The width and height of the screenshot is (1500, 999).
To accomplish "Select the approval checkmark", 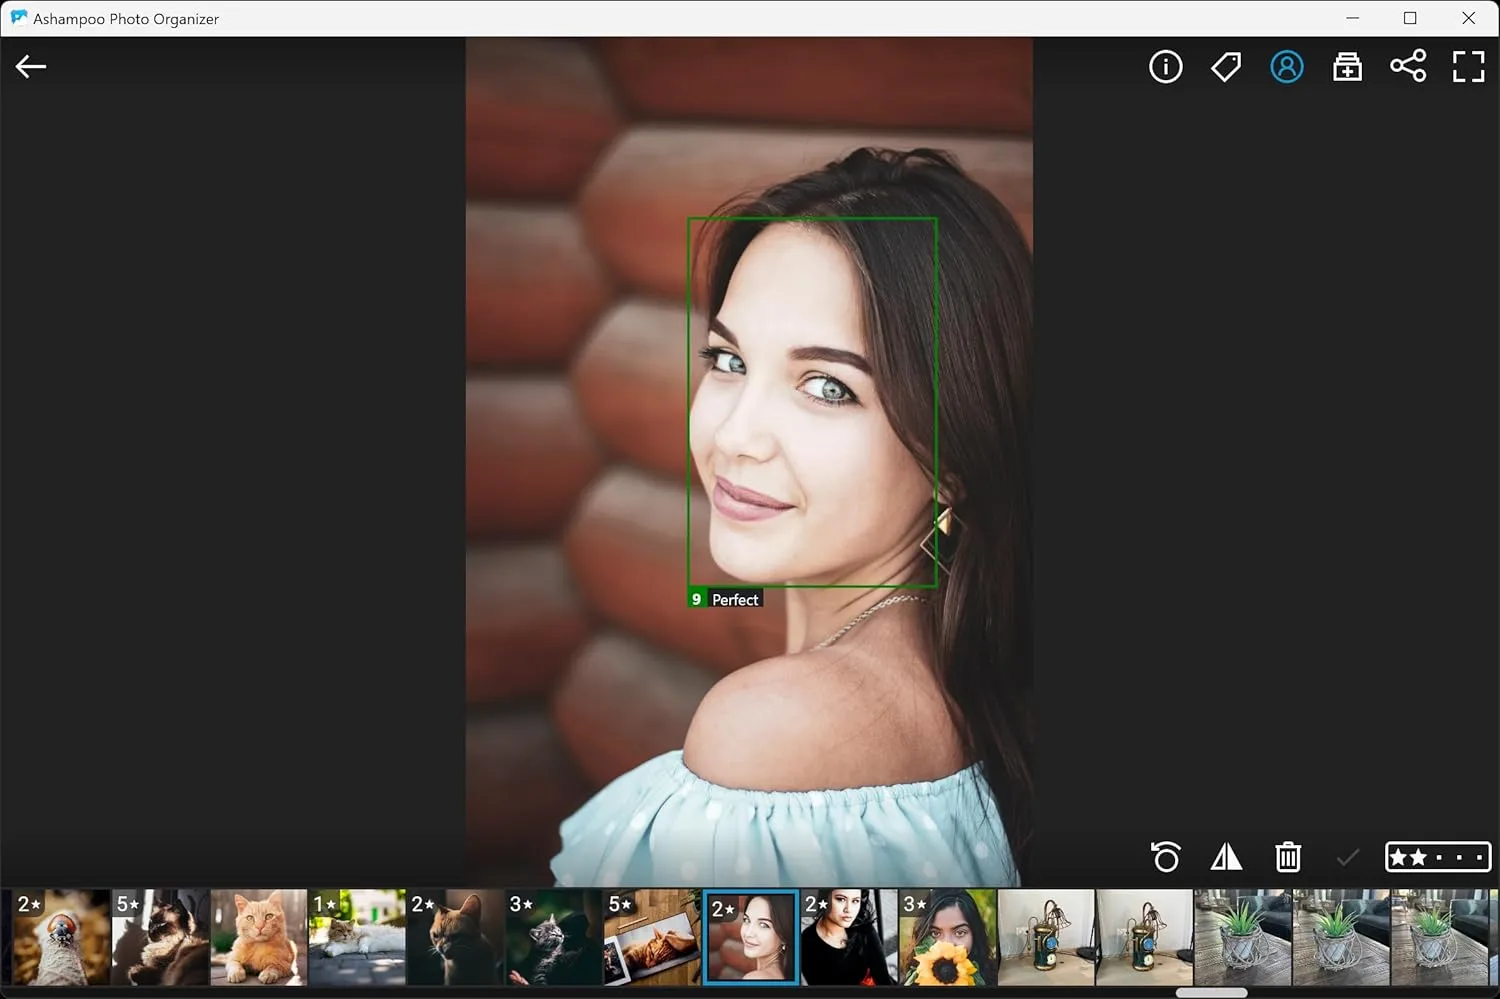I will (x=1348, y=857).
